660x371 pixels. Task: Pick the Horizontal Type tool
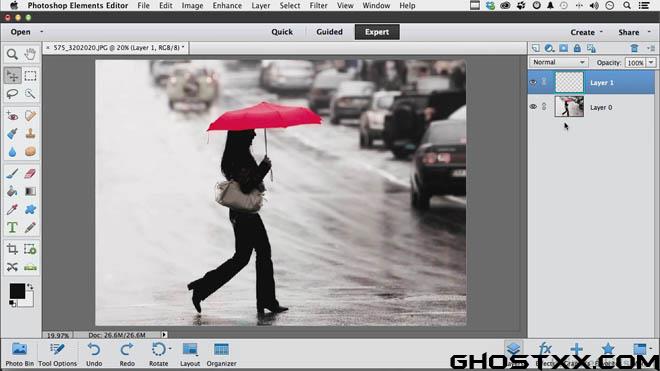click(x=12, y=227)
